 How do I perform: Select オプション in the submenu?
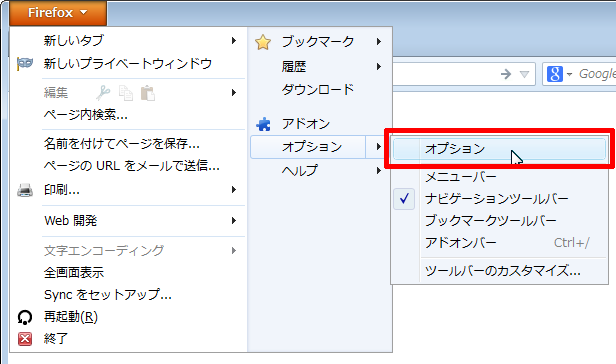click(x=499, y=149)
